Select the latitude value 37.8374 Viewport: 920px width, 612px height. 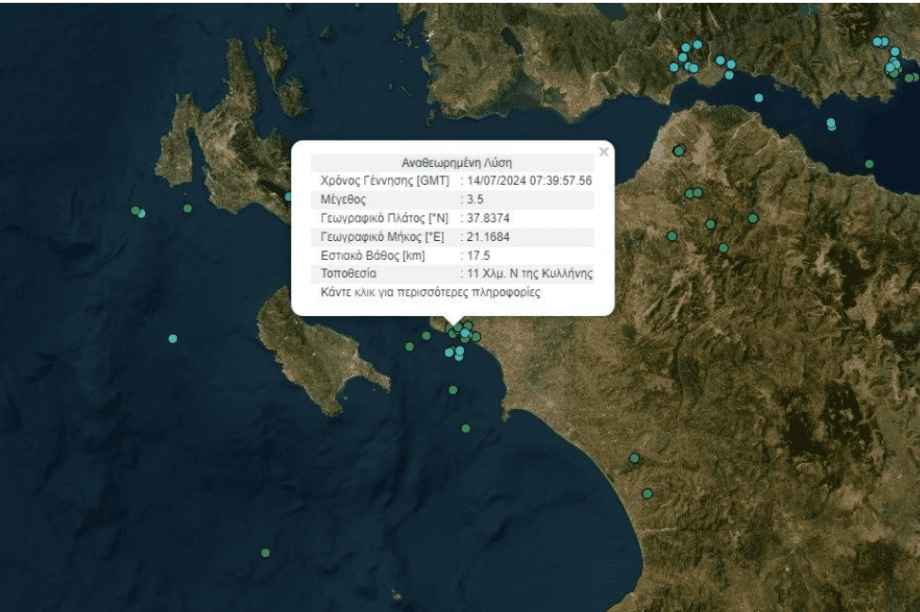coord(486,218)
